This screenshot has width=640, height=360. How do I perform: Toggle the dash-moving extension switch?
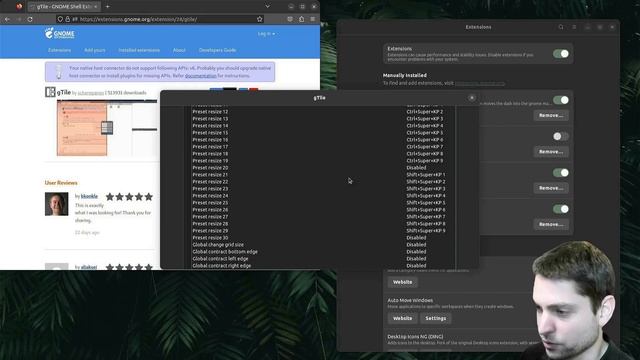click(x=561, y=100)
